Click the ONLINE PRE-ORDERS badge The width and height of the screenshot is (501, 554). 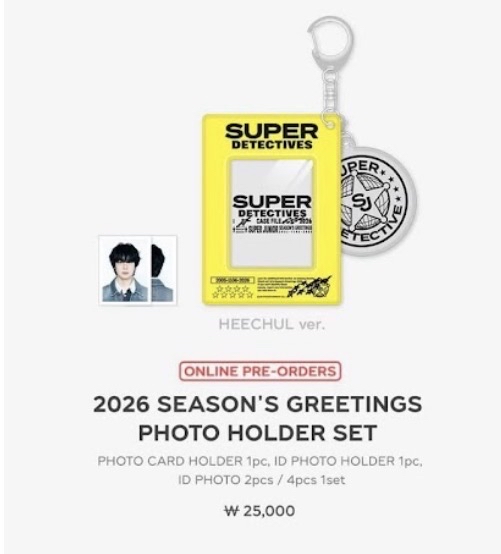tap(260, 371)
